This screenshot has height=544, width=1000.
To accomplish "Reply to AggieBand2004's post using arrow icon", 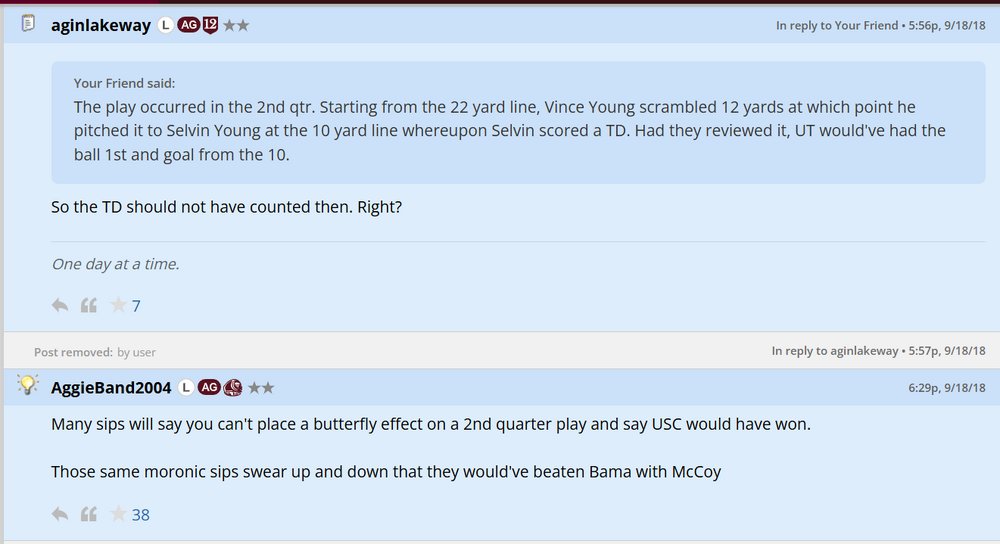I will (60, 514).
